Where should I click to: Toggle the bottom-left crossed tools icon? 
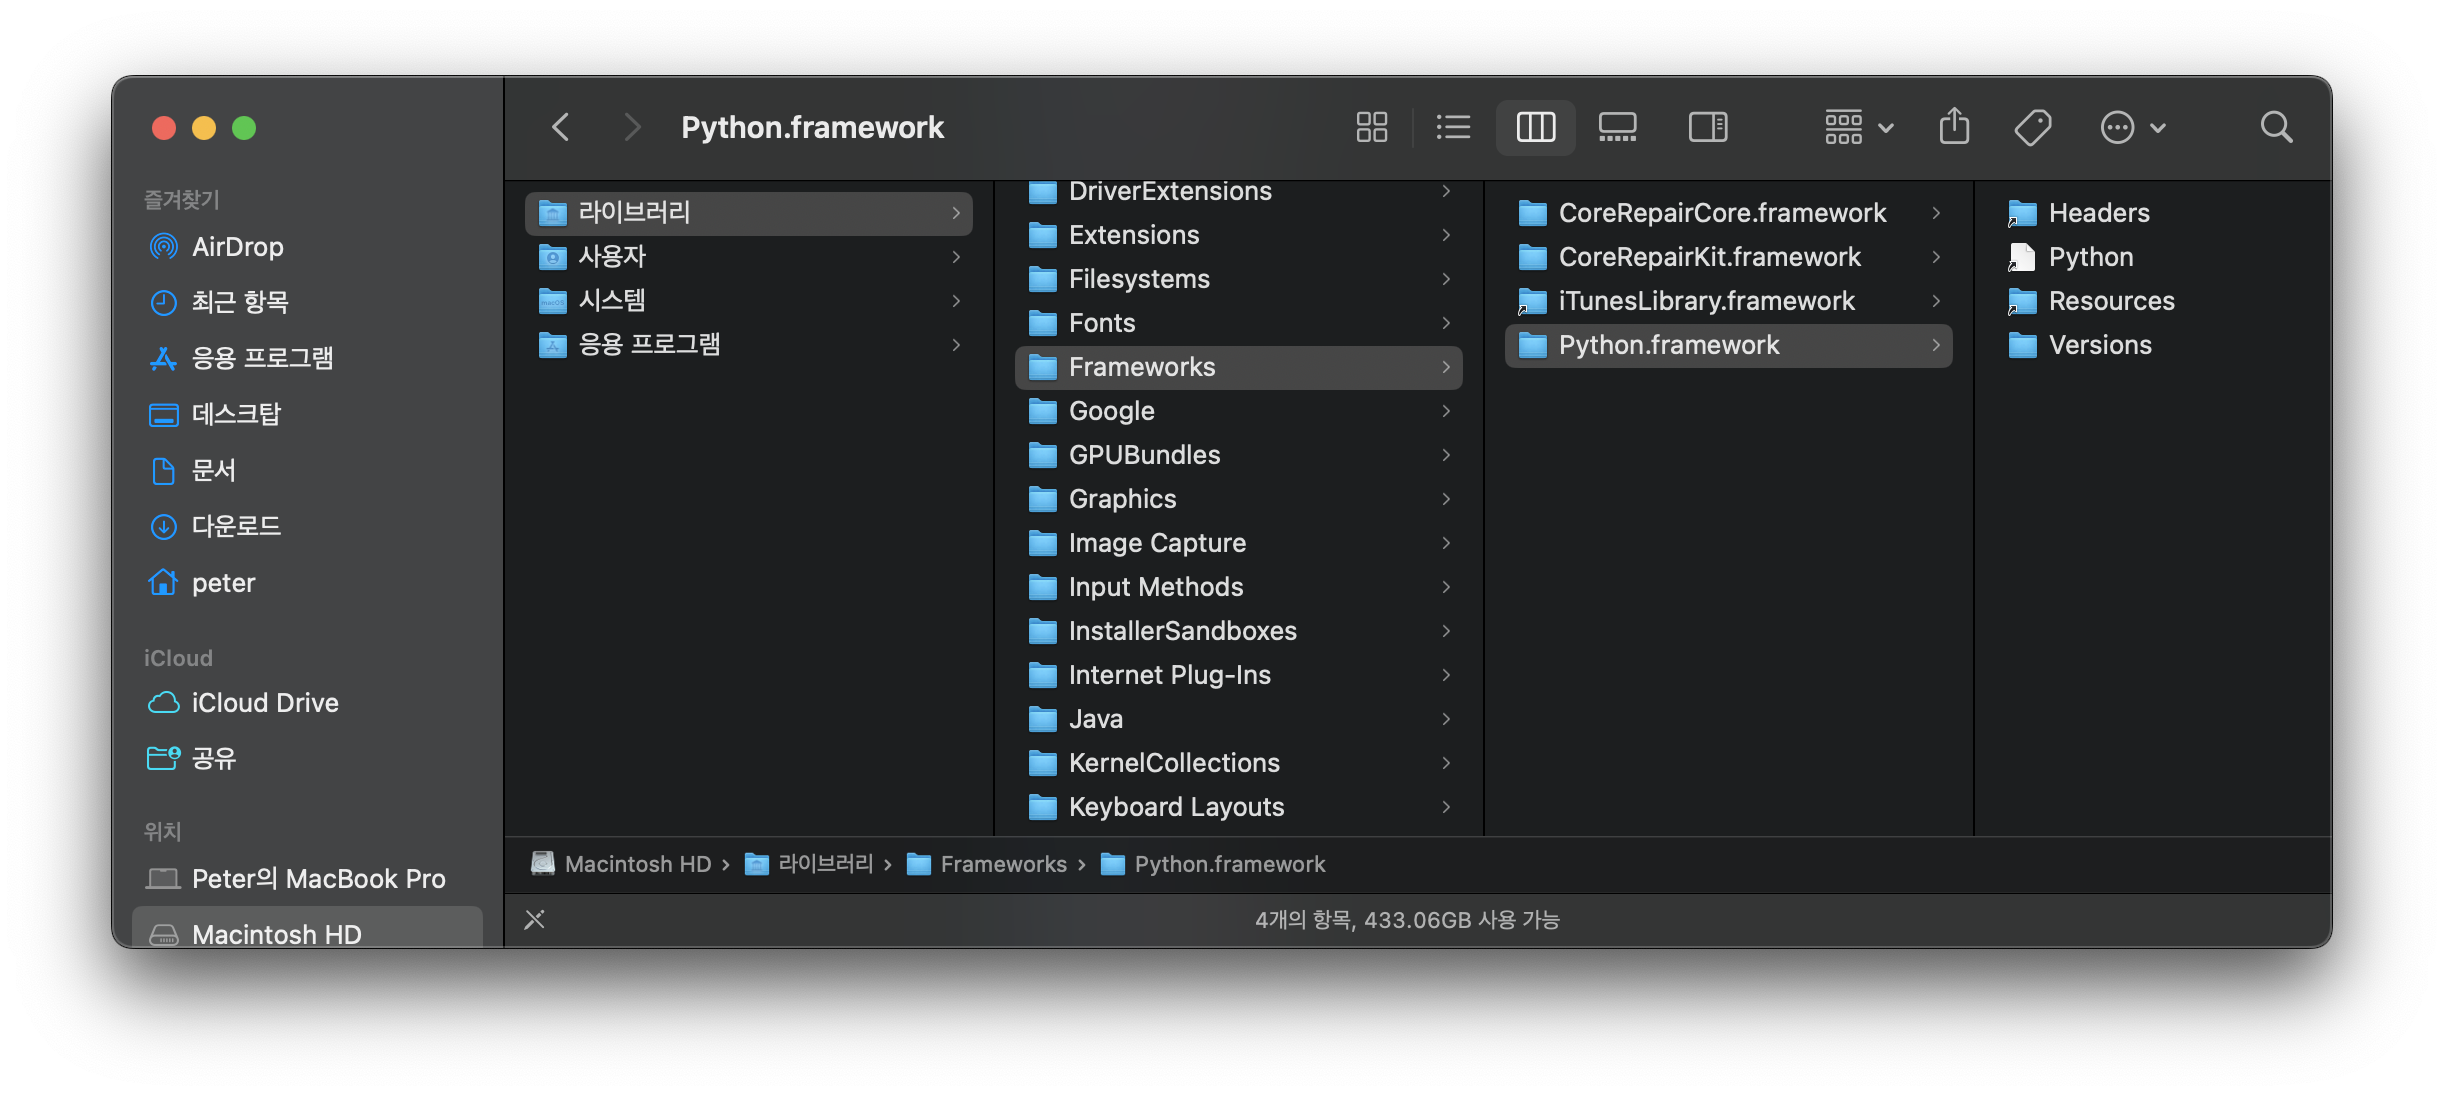coord(535,919)
